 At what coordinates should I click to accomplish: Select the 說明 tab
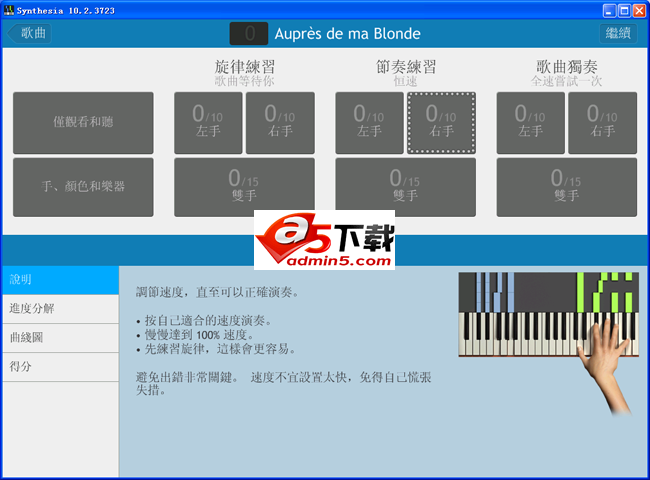(61, 280)
